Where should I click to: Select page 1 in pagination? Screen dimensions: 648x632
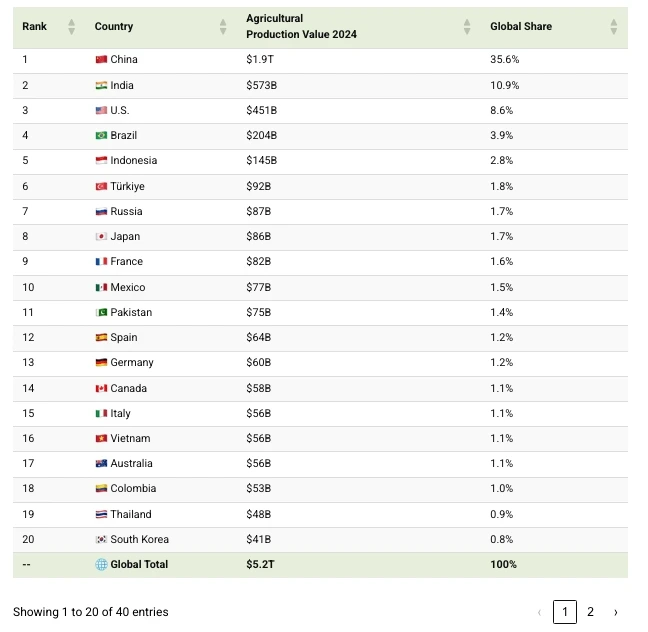tap(565, 612)
